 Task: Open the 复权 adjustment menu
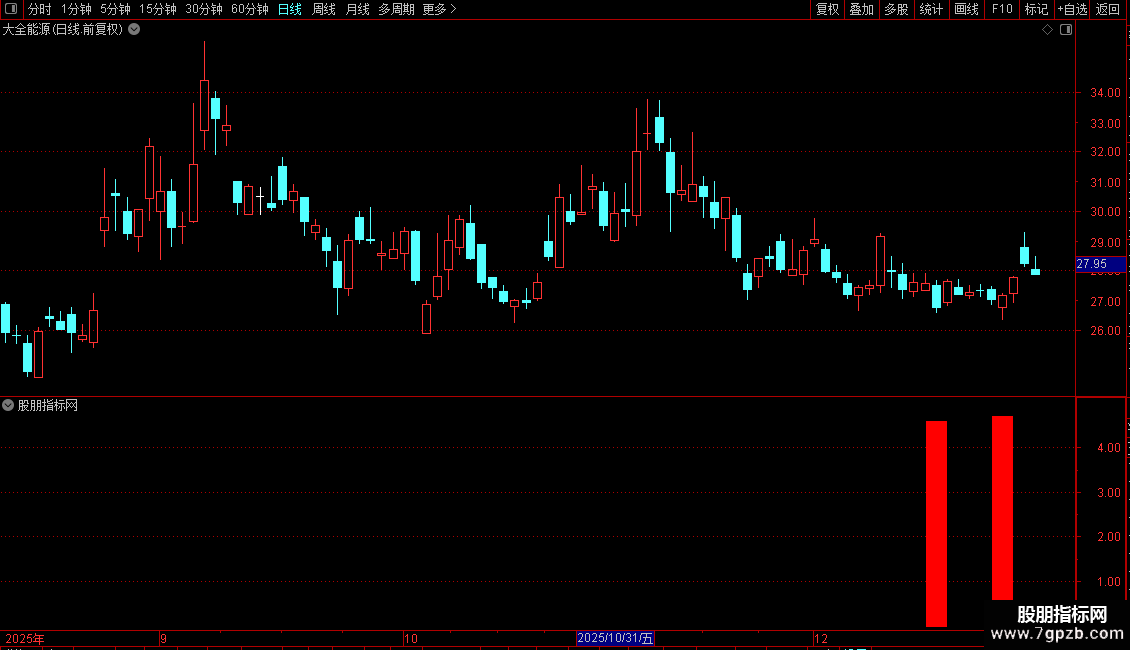tap(827, 9)
